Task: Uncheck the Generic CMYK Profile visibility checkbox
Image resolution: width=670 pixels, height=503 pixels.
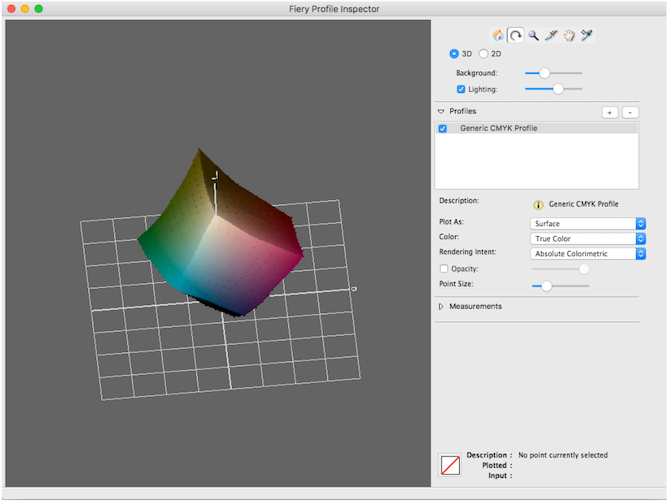Action: coord(443,129)
